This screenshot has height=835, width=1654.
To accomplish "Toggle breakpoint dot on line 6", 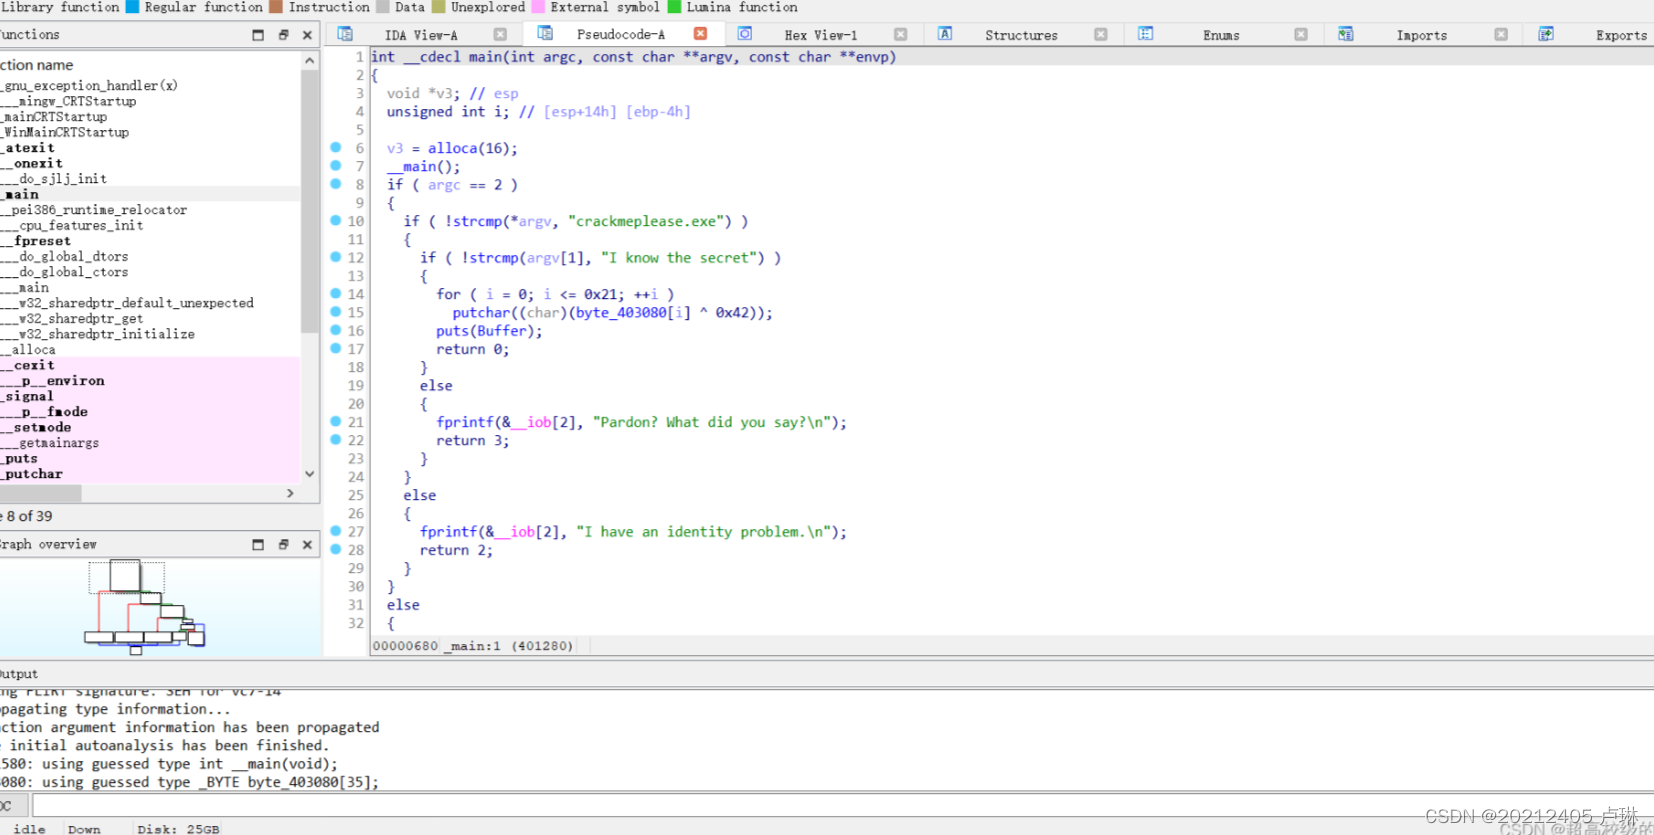I will coord(336,147).
